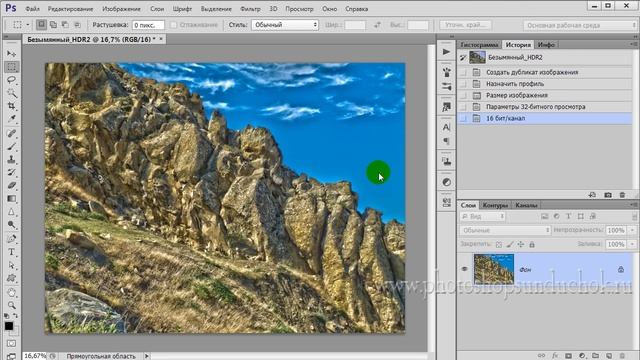Select the Lasso tool
640x360 pixels.
(x=11, y=80)
